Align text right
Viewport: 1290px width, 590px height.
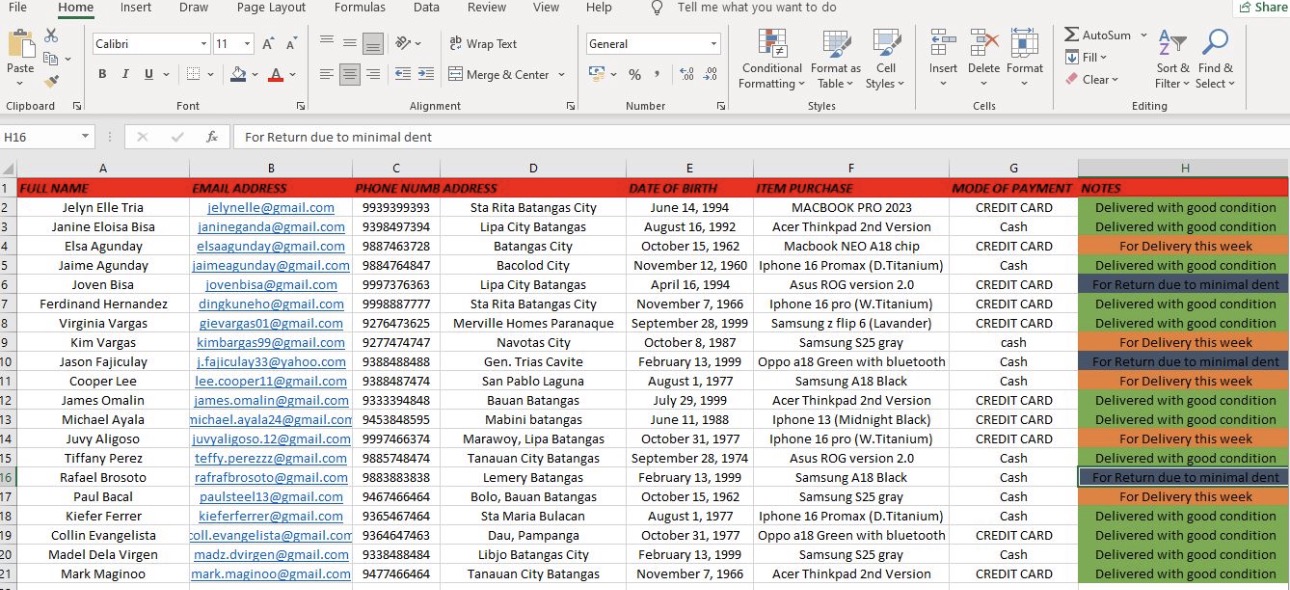click(x=372, y=74)
